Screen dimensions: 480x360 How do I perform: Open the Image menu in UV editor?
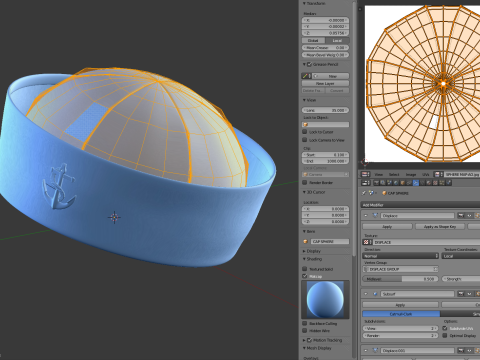tap(411, 174)
